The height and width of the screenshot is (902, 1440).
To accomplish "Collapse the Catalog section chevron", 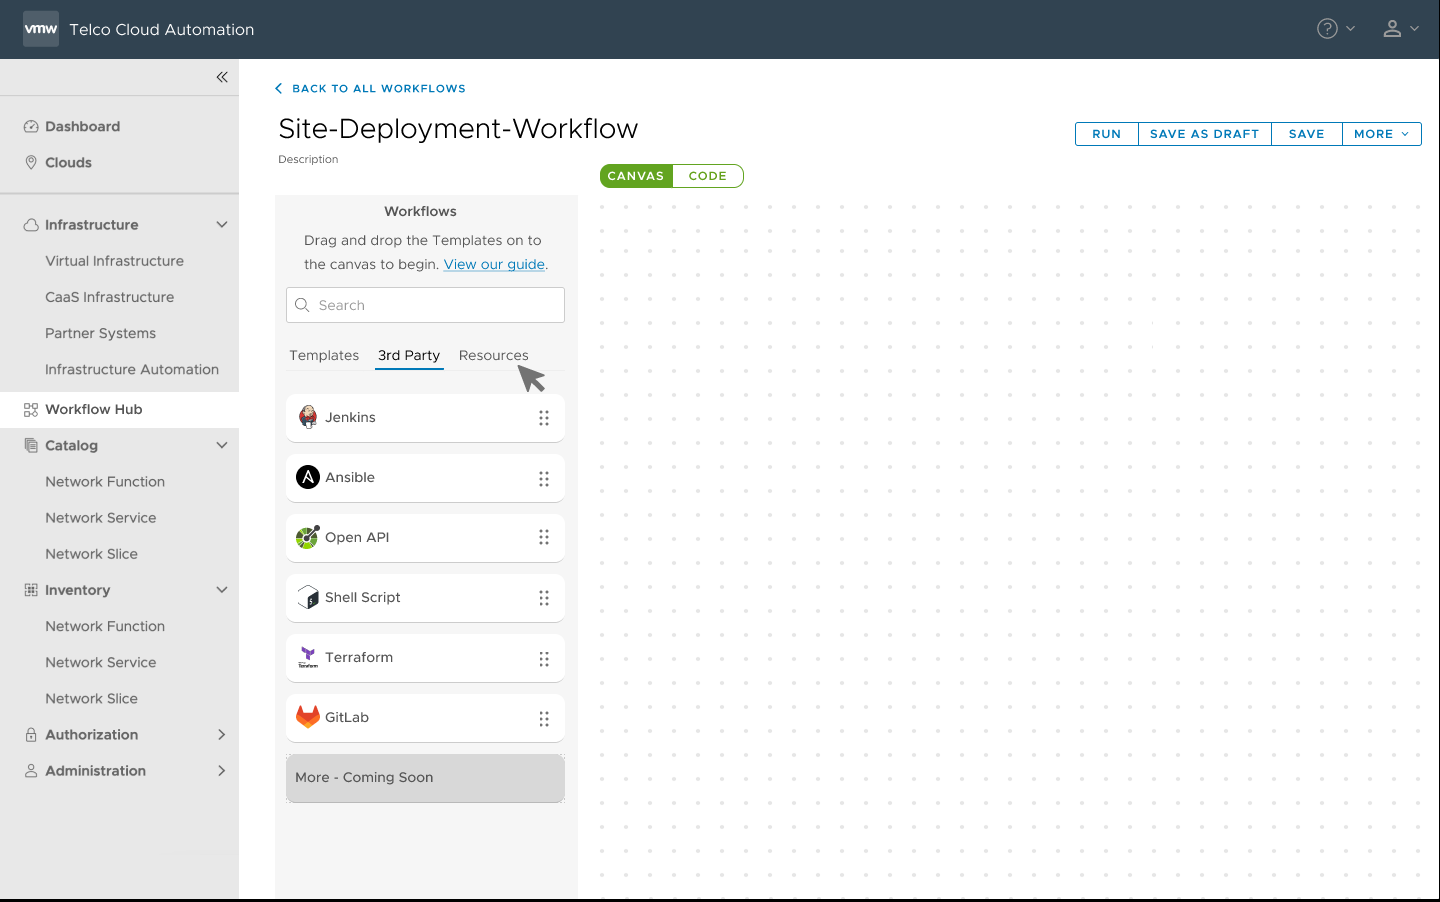I will pos(222,446).
